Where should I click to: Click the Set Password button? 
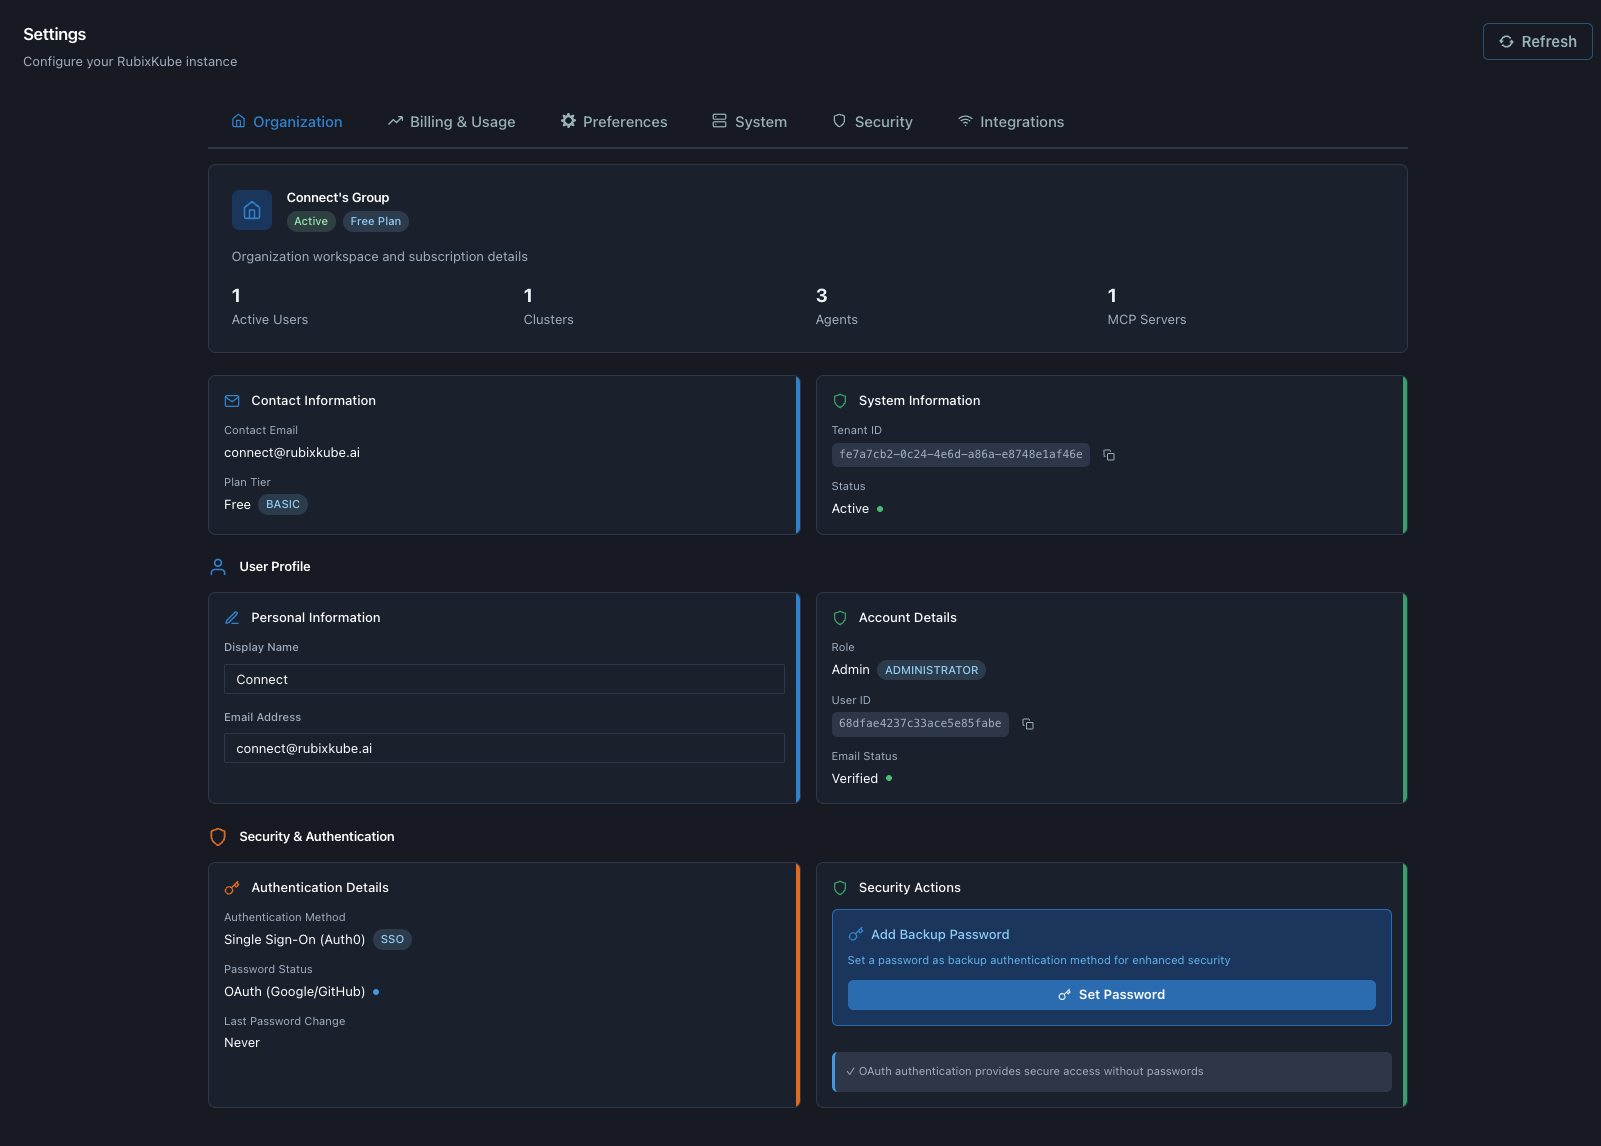(1111, 995)
